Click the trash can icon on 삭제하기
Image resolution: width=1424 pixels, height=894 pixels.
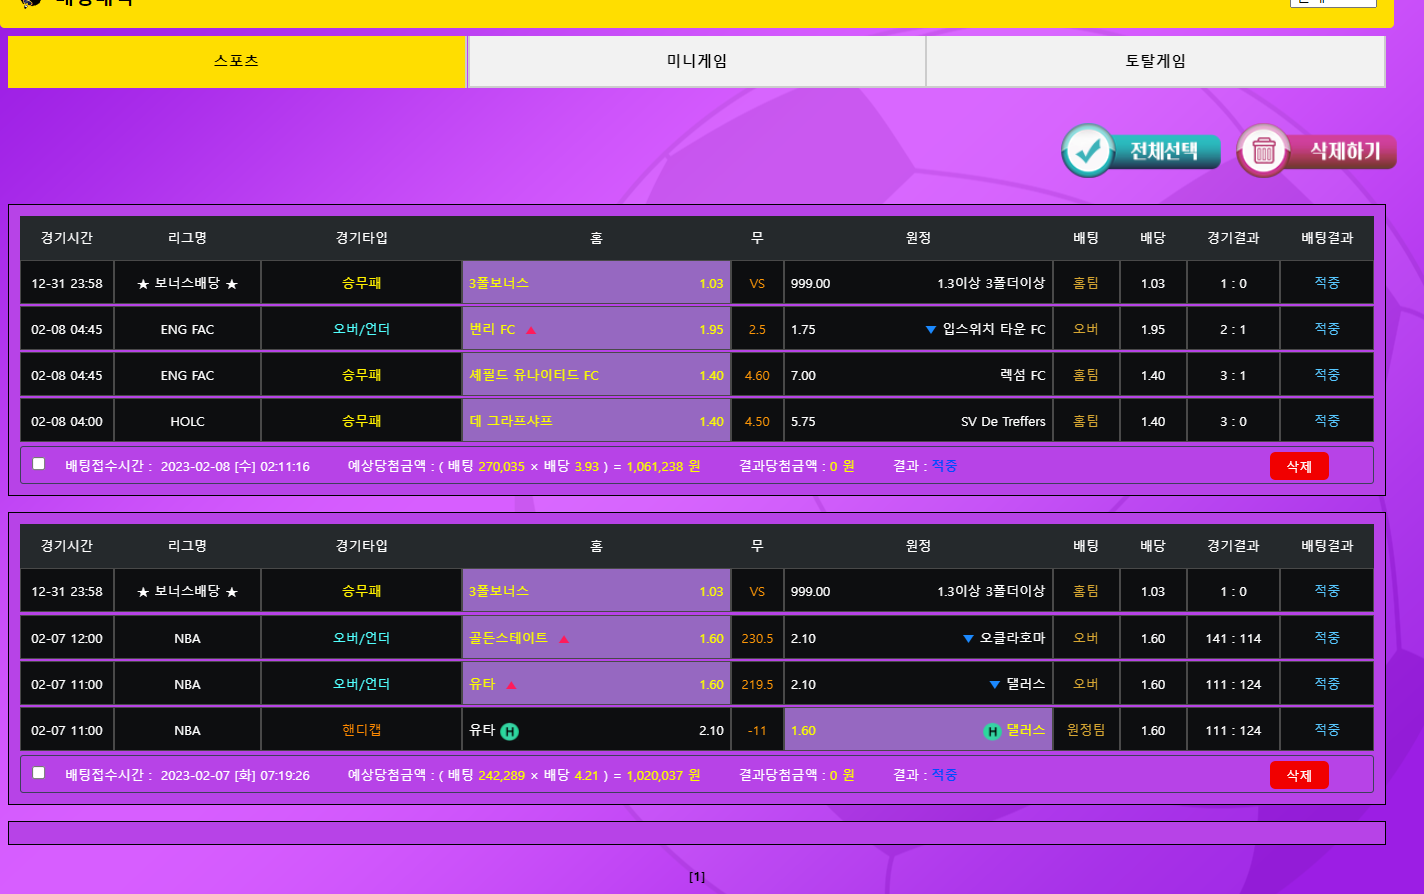click(x=1264, y=152)
